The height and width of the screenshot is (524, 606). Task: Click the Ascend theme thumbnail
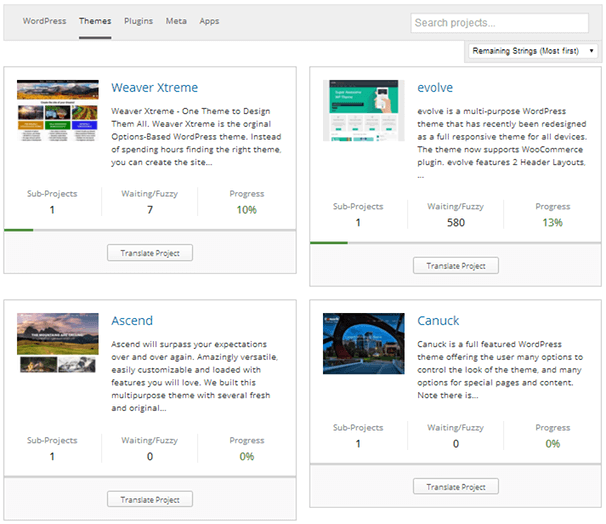click(58, 343)
